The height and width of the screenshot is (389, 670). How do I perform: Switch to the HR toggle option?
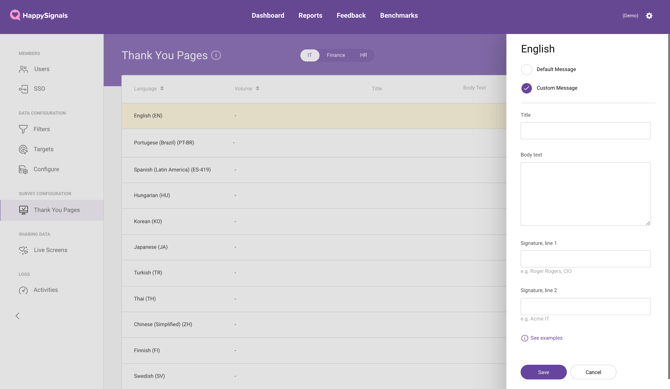click(363, 55)
